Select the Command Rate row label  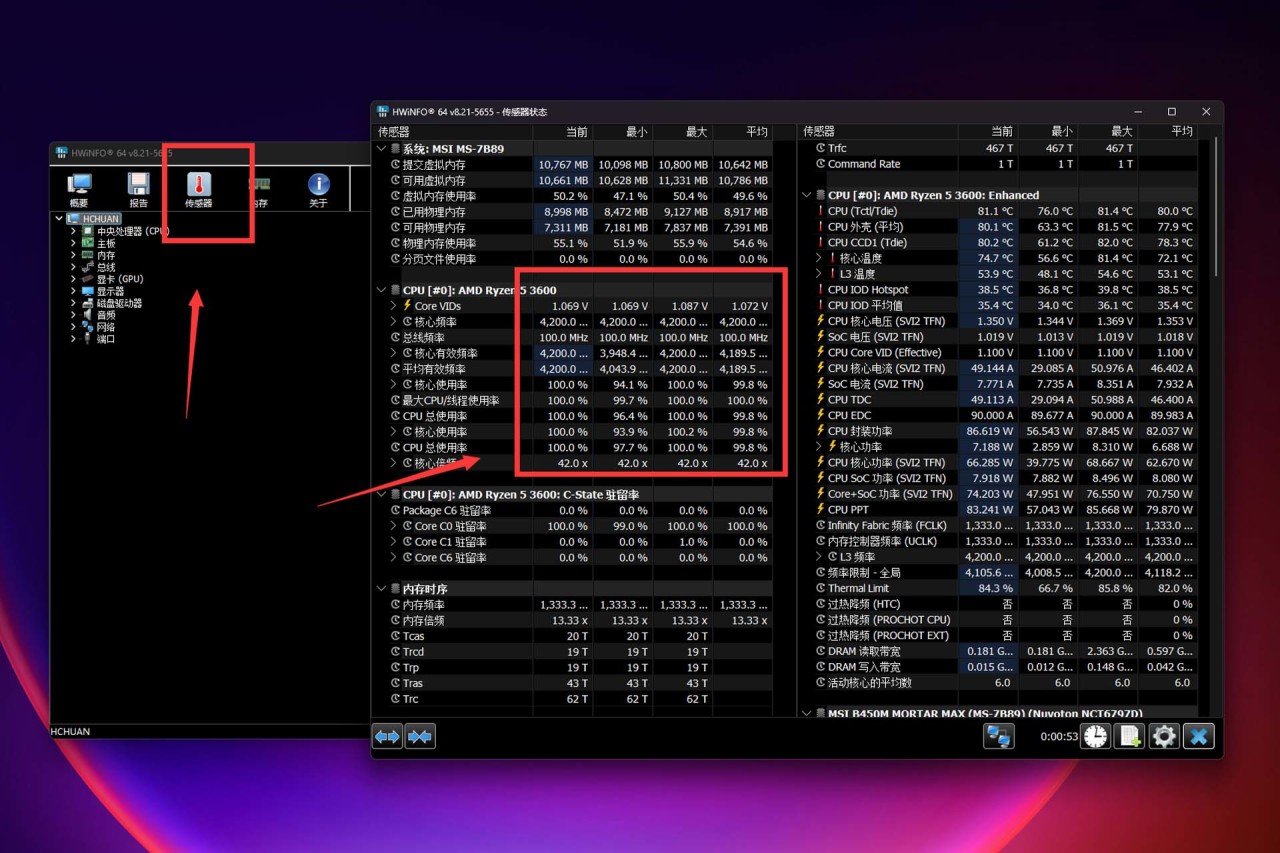864,164
